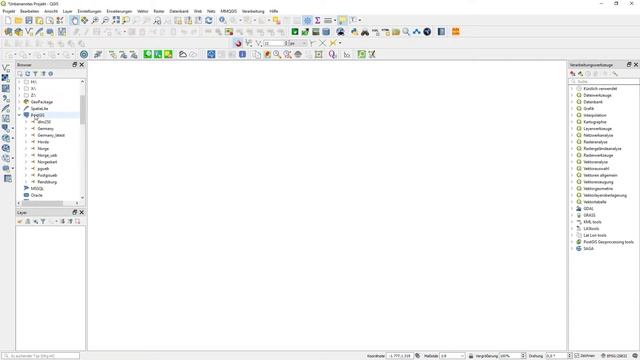
Task: Expand the GDAL group in the toolbox
Action: tap(572, 209)
